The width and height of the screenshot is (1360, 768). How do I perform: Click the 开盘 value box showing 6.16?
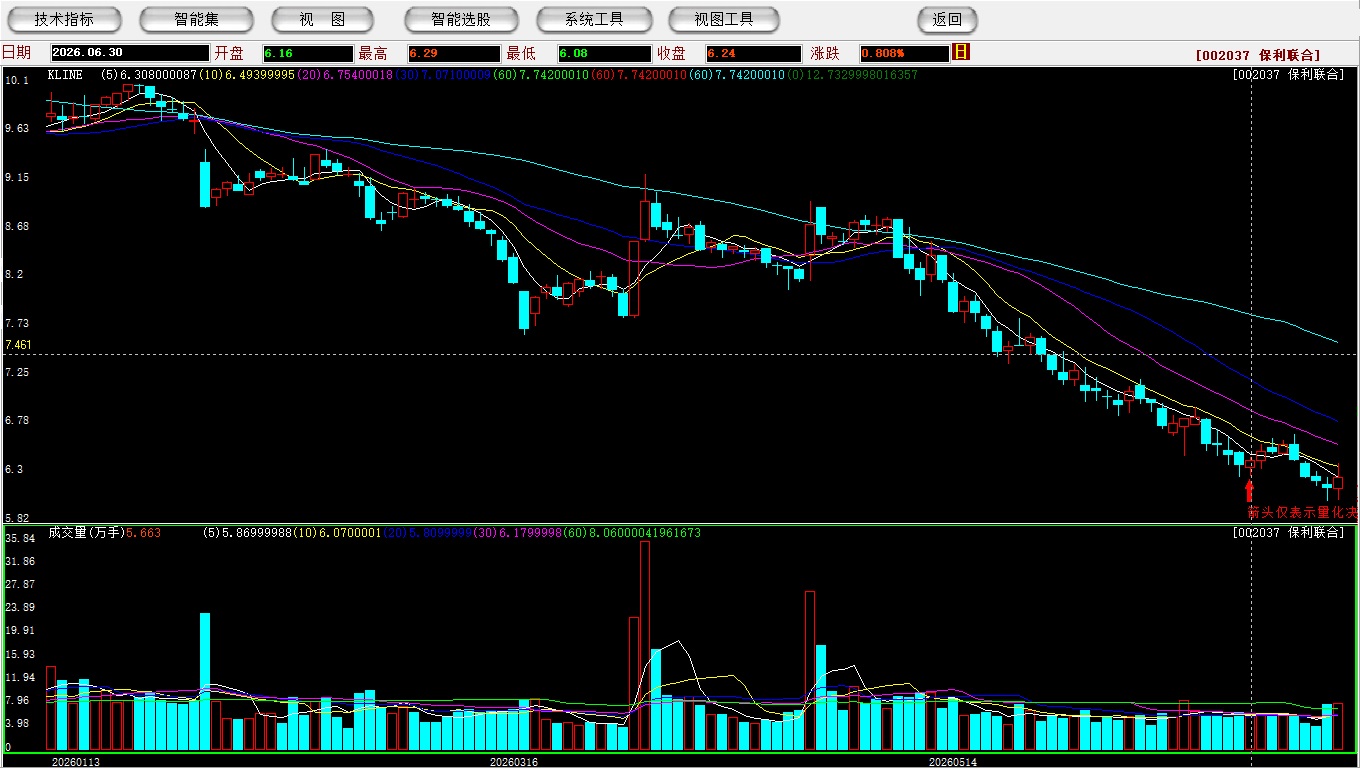(308, 53)
